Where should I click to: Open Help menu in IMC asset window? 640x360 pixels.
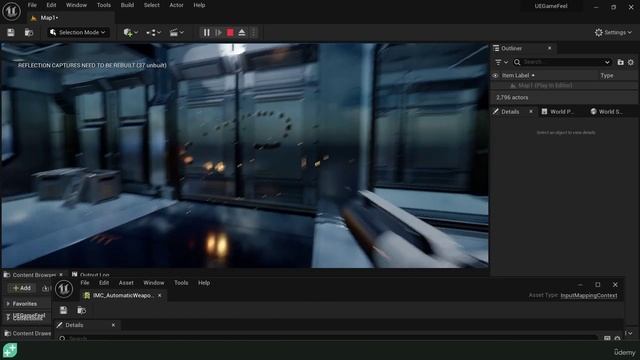204,282
